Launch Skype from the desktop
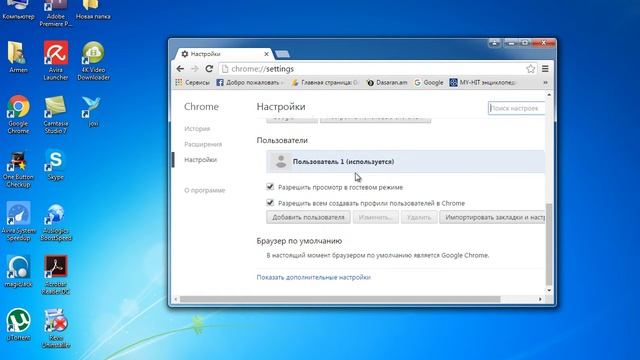This screenshot has width=640, height=360. pyautogui.click(x=56, y=164)
